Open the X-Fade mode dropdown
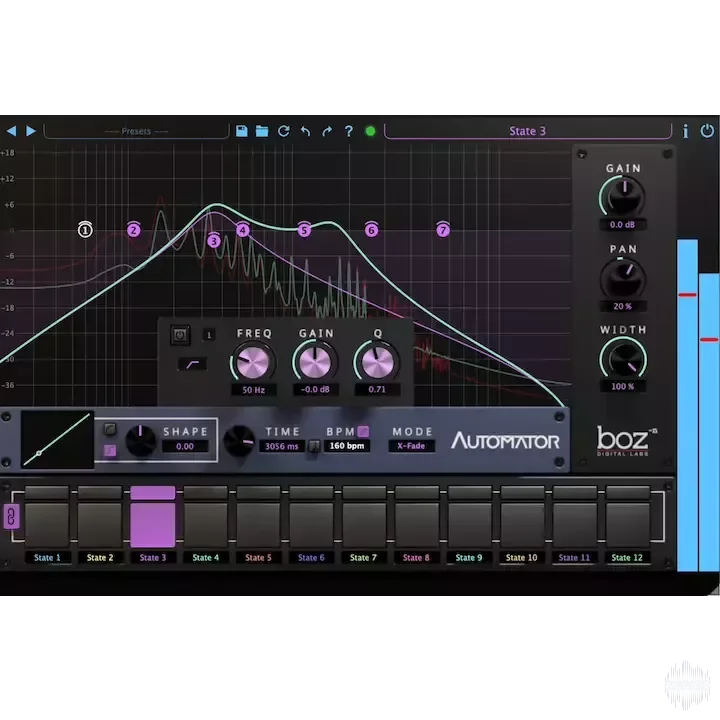 coord(411,446)
